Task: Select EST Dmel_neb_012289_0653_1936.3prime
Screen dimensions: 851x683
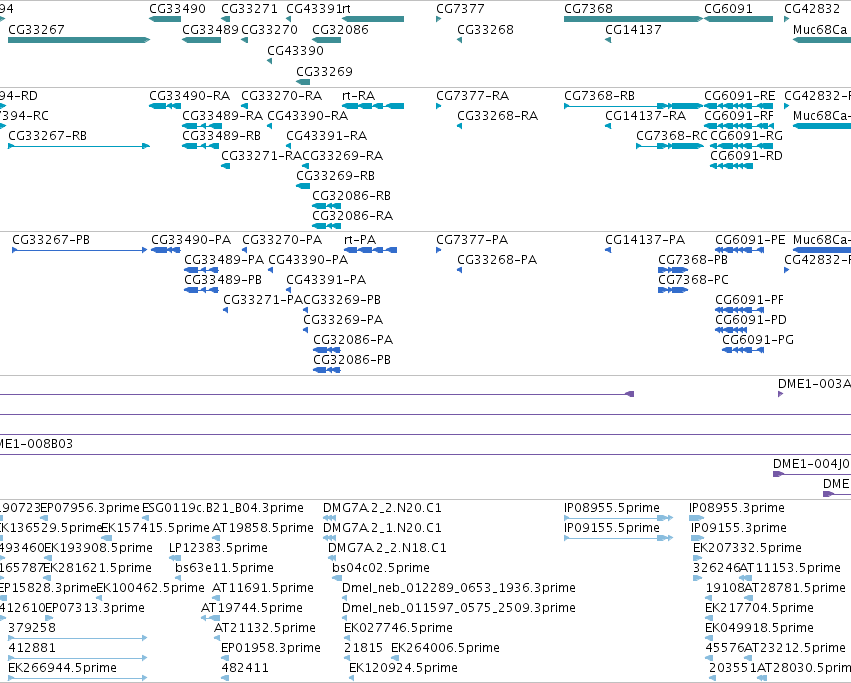Action: (x=459, y=588)
